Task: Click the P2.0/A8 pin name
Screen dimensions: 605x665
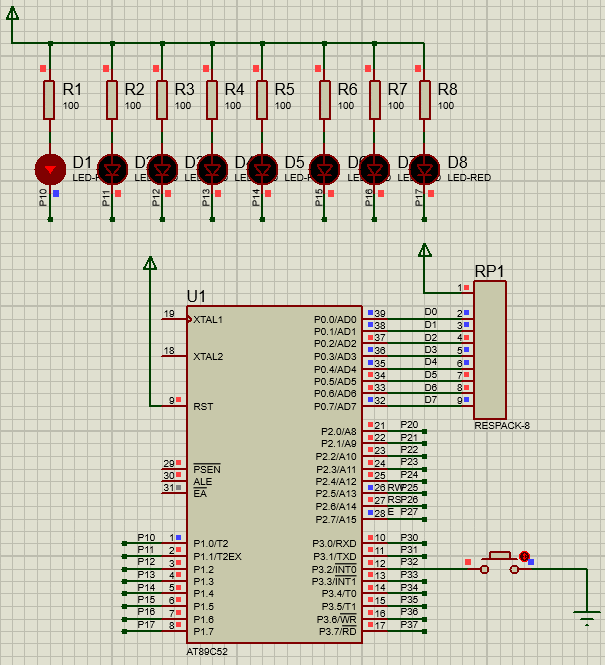Action: pos(339,432)
